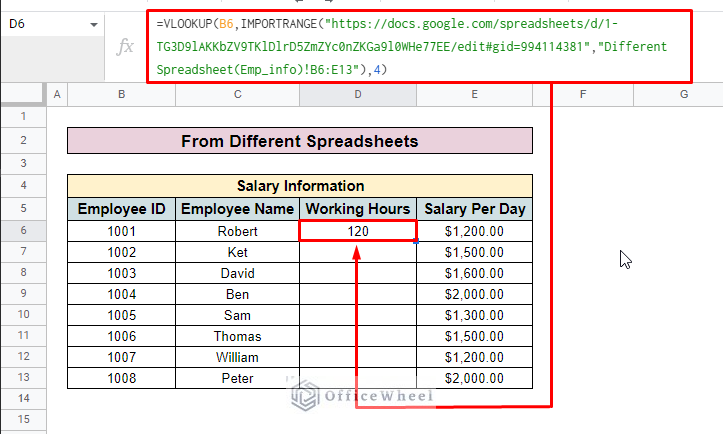Select row 14 header

(24, 398)
